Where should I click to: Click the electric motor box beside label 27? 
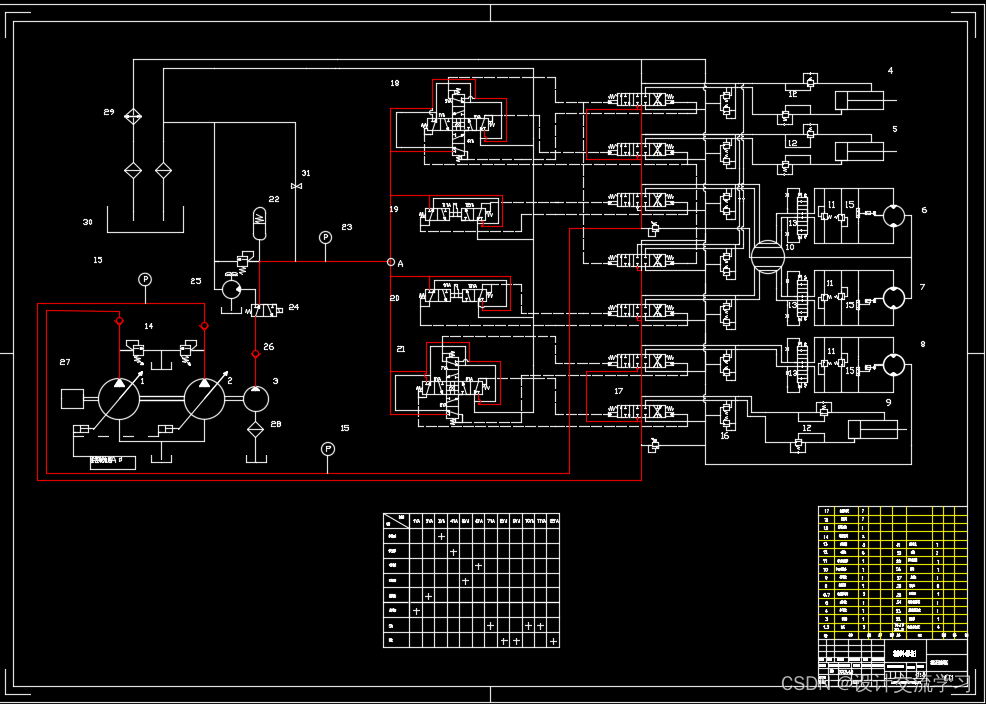(72, 399)
